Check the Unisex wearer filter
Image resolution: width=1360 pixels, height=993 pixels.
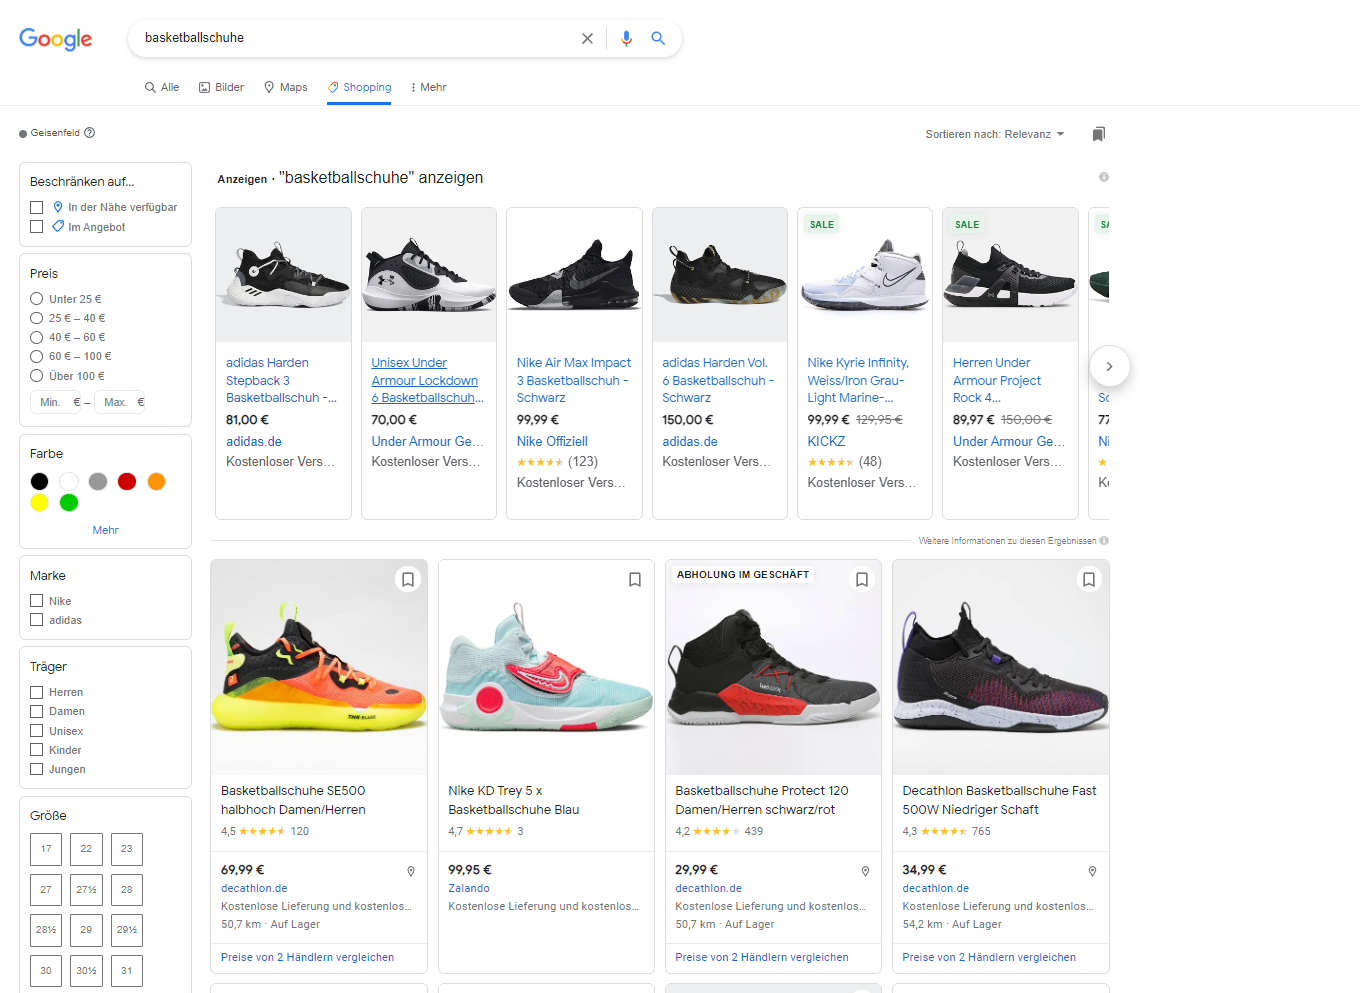(x=37, y=731)
